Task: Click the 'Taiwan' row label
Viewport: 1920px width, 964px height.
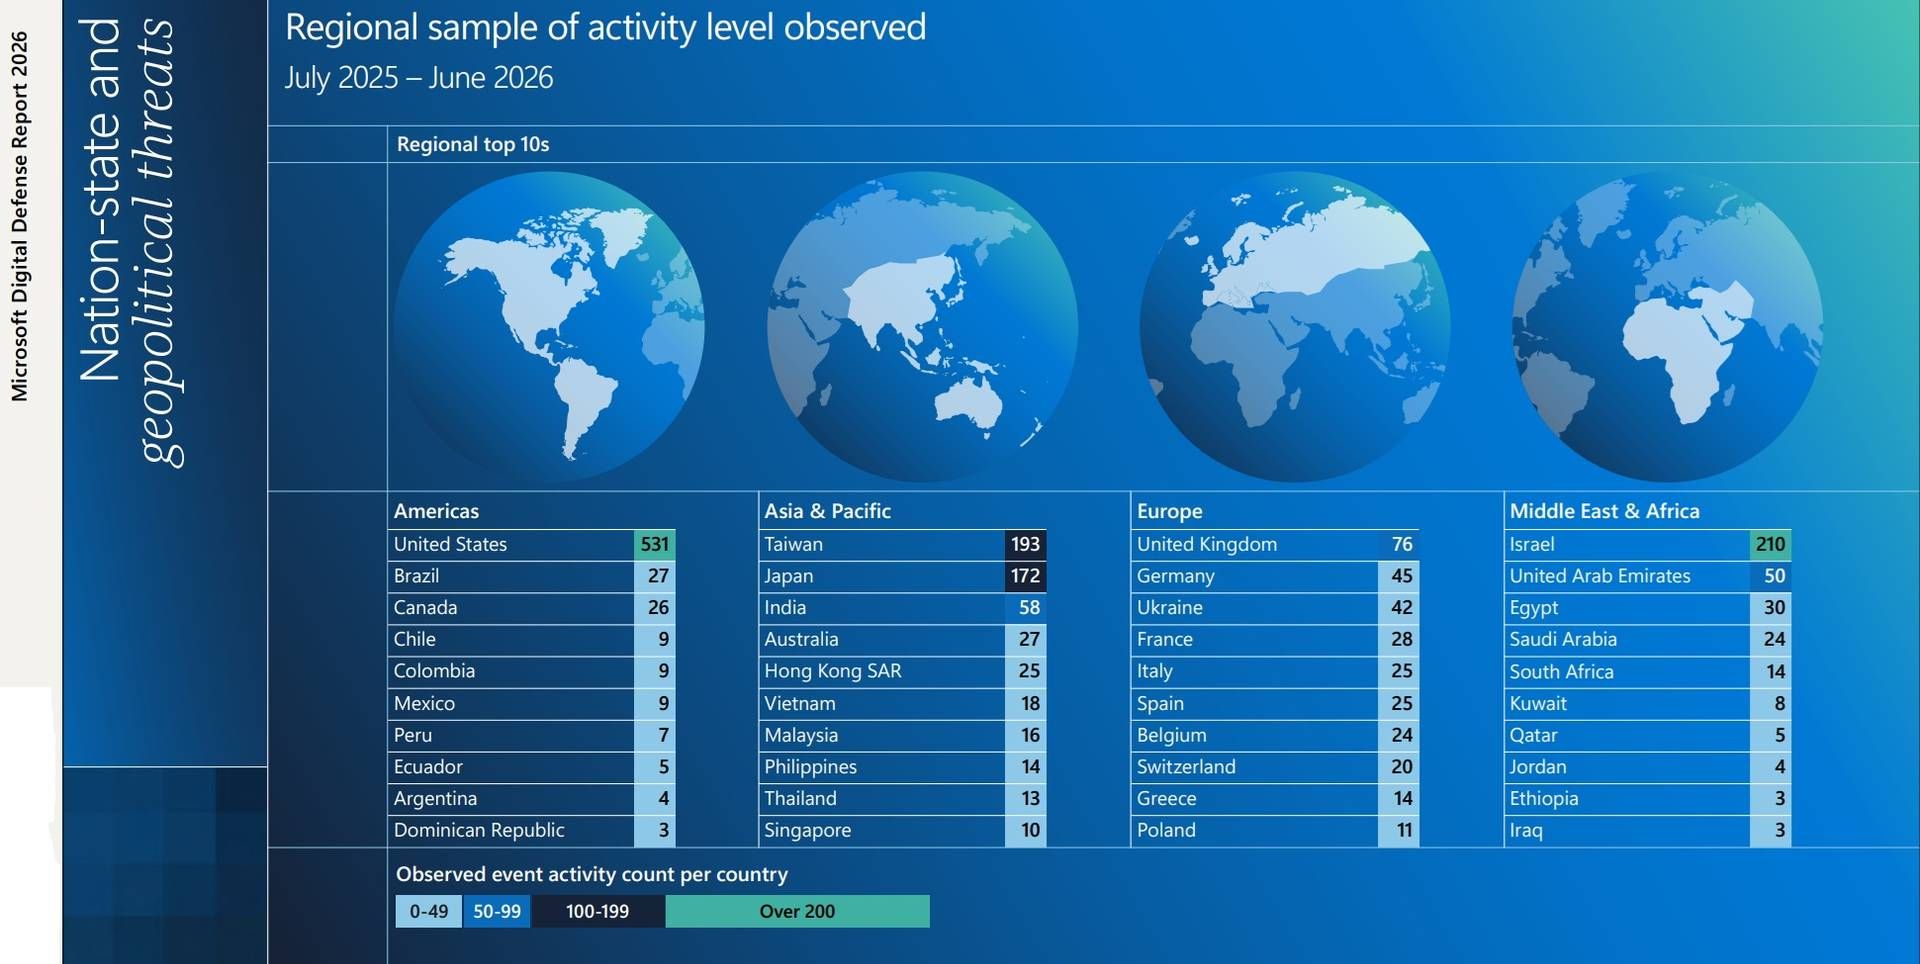Action: (793, 544)
